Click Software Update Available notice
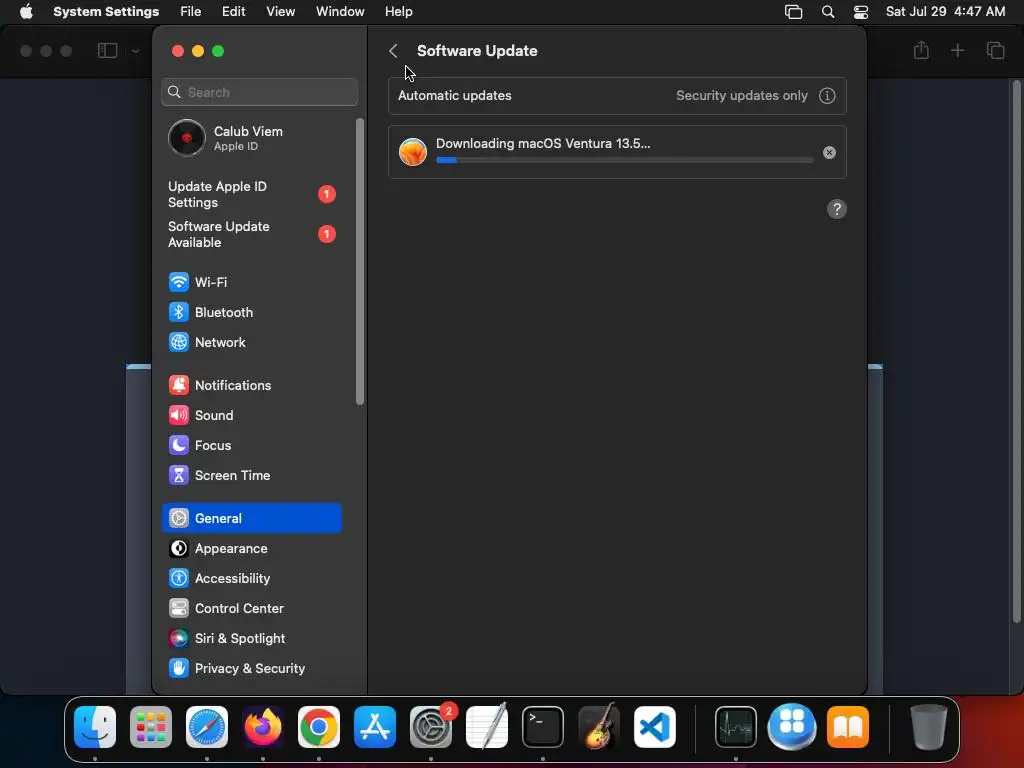This screenshot has height=768, width=1024. click(251, 234)
